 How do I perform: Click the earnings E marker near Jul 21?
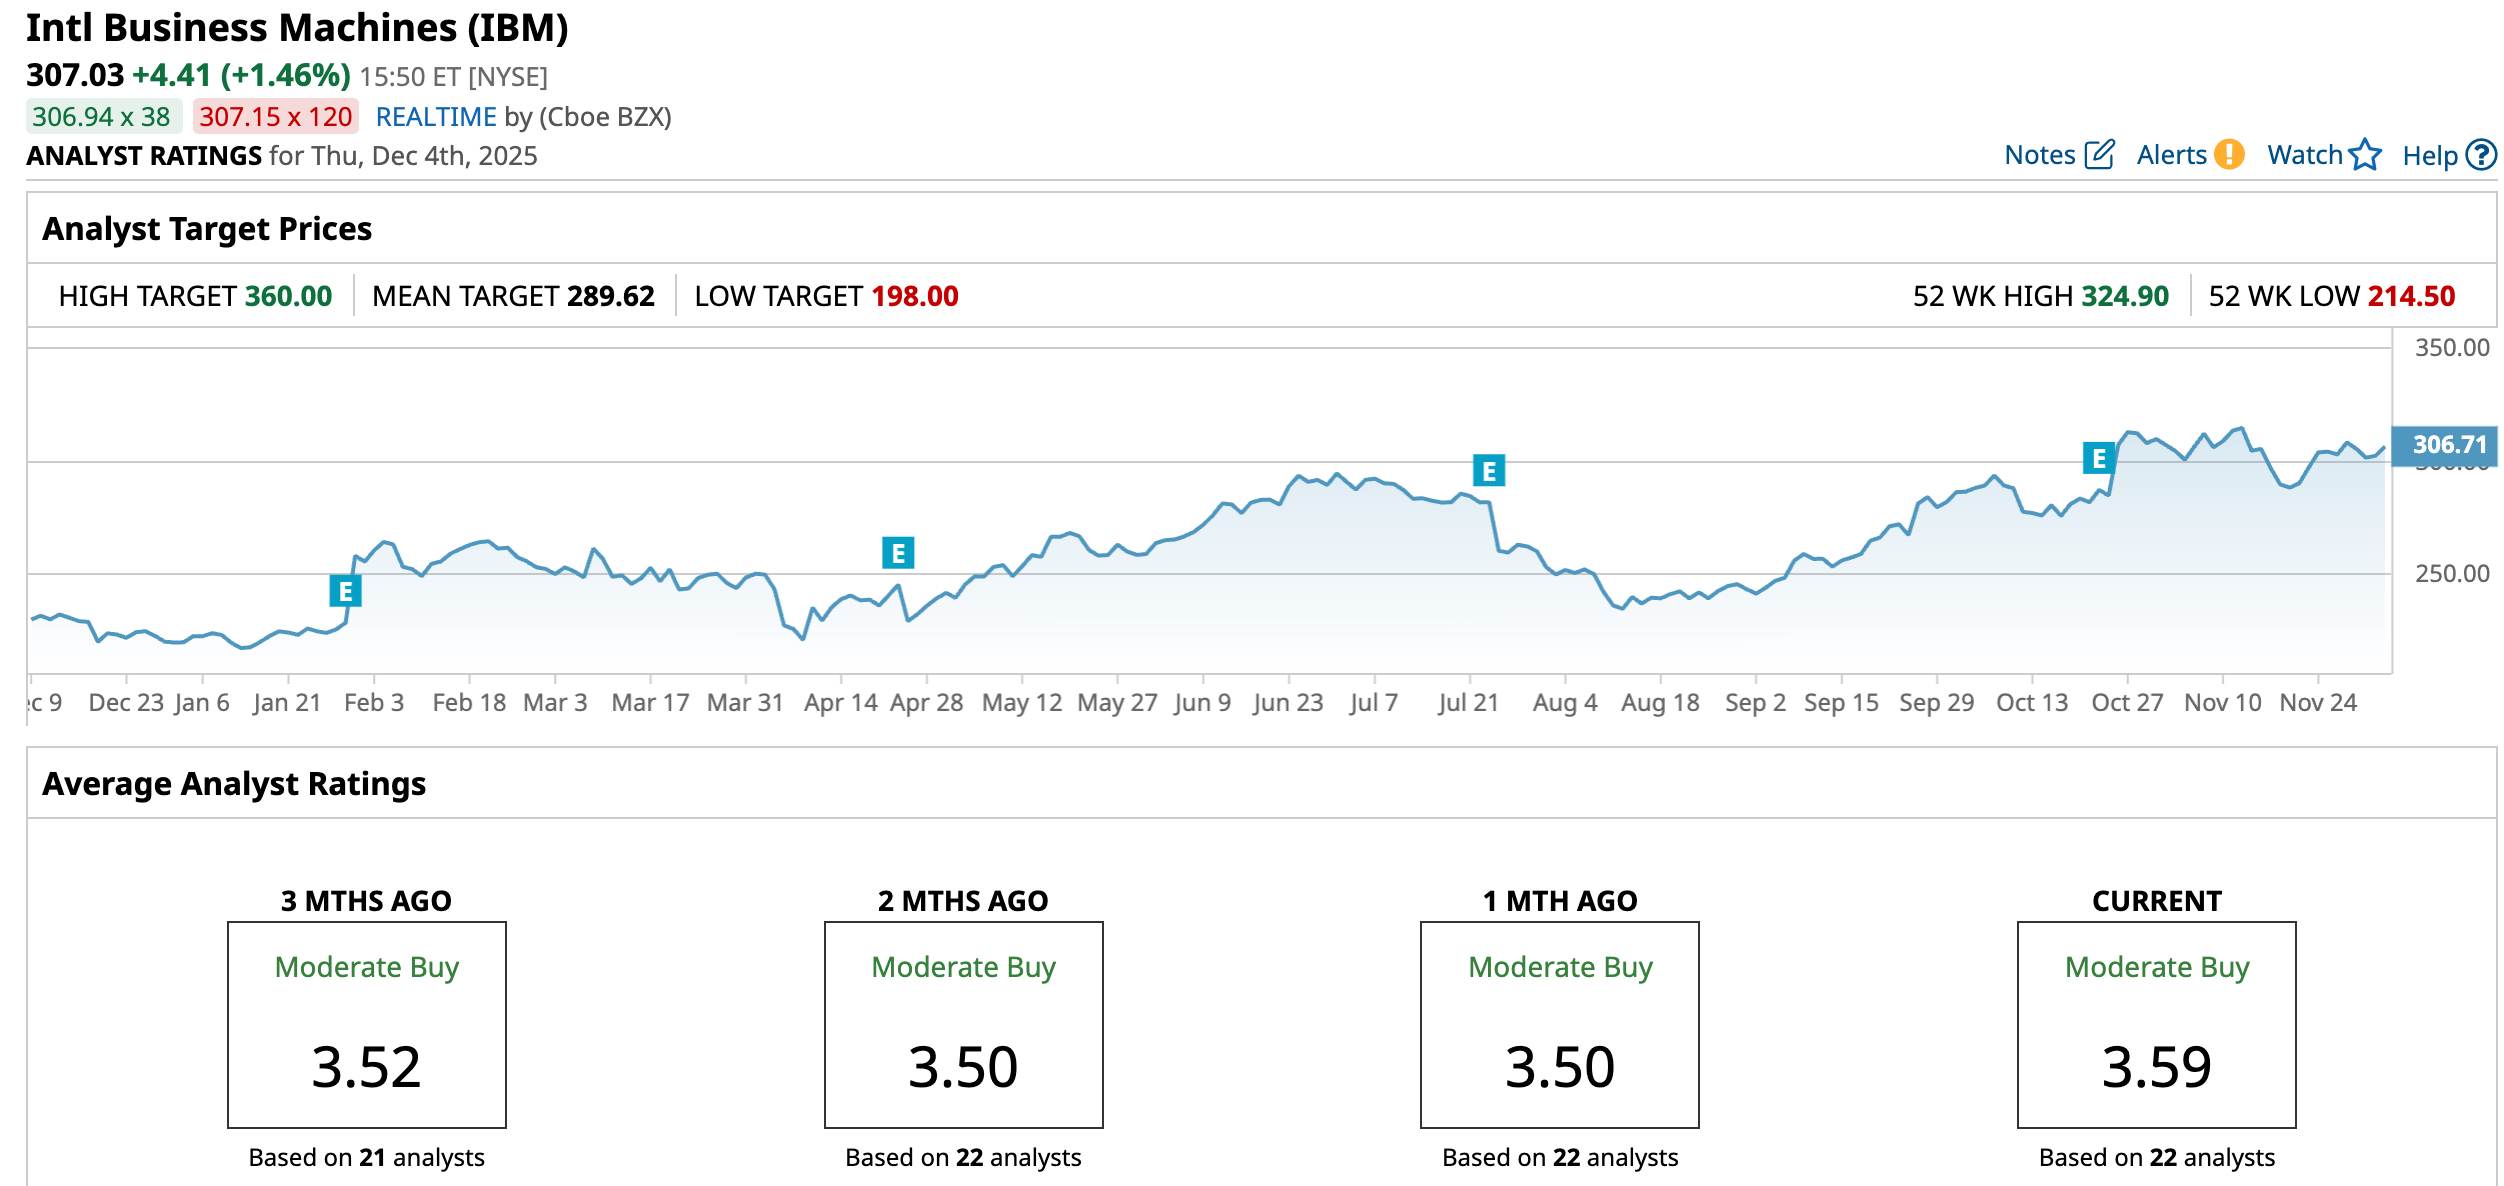(1489, 471)
